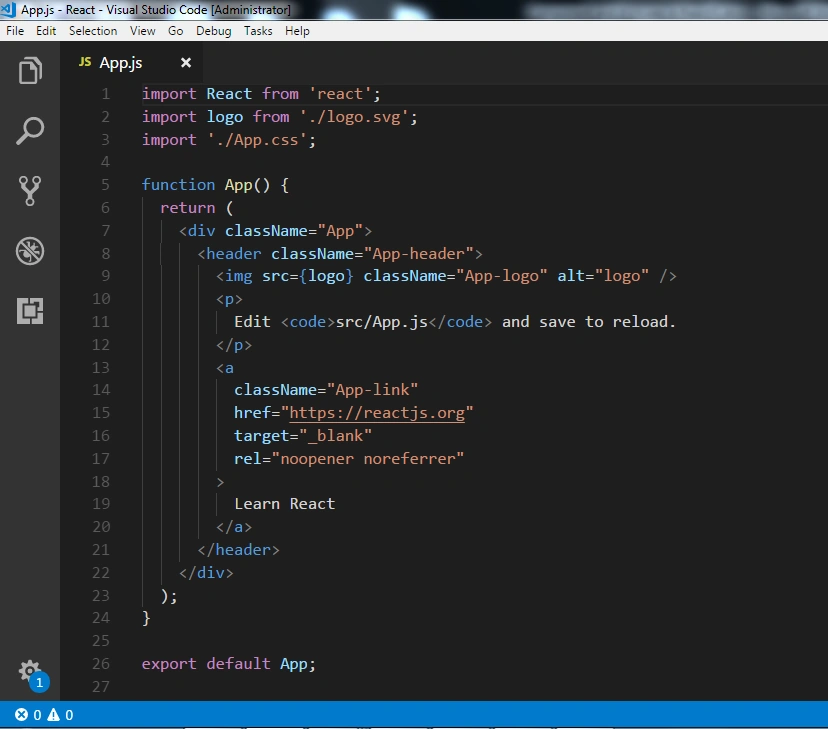This screenshot has height=729, width=828.
Task: Open the Help menu
Action: click(x=297, y=31)
